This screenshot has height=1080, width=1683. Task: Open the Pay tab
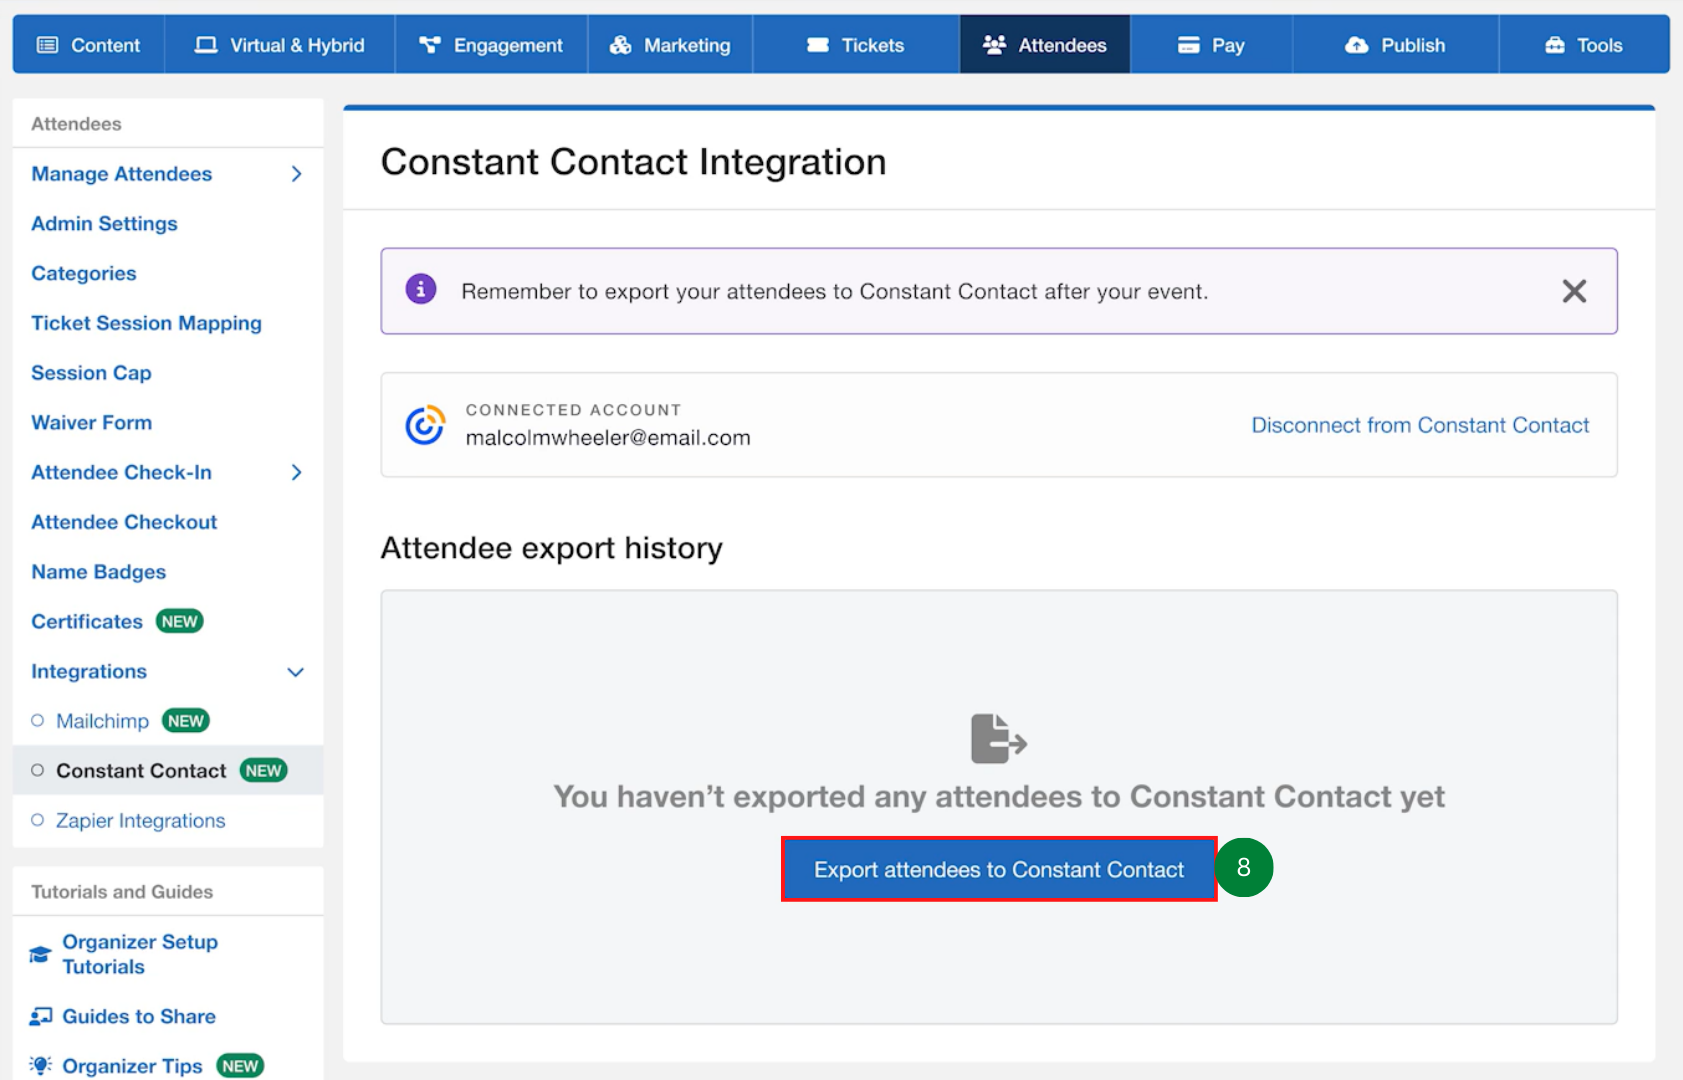tap(1211, 45)
